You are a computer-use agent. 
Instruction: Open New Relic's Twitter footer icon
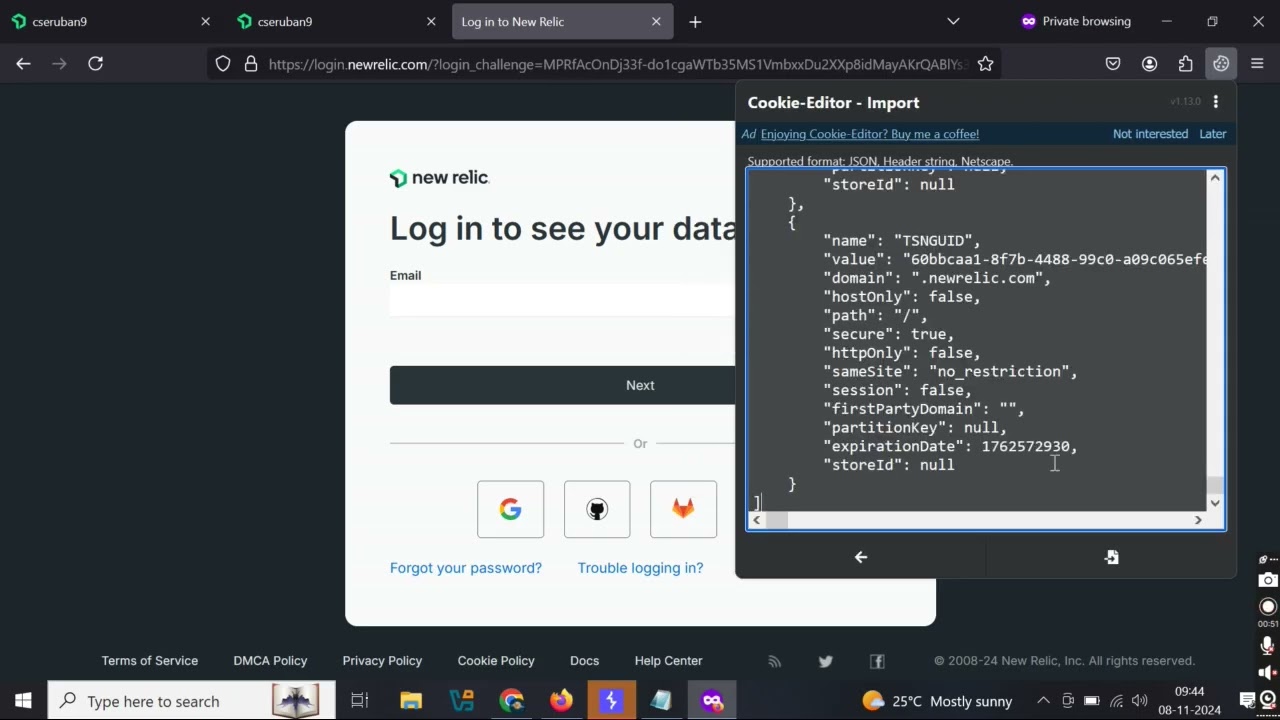pos(825,661)
